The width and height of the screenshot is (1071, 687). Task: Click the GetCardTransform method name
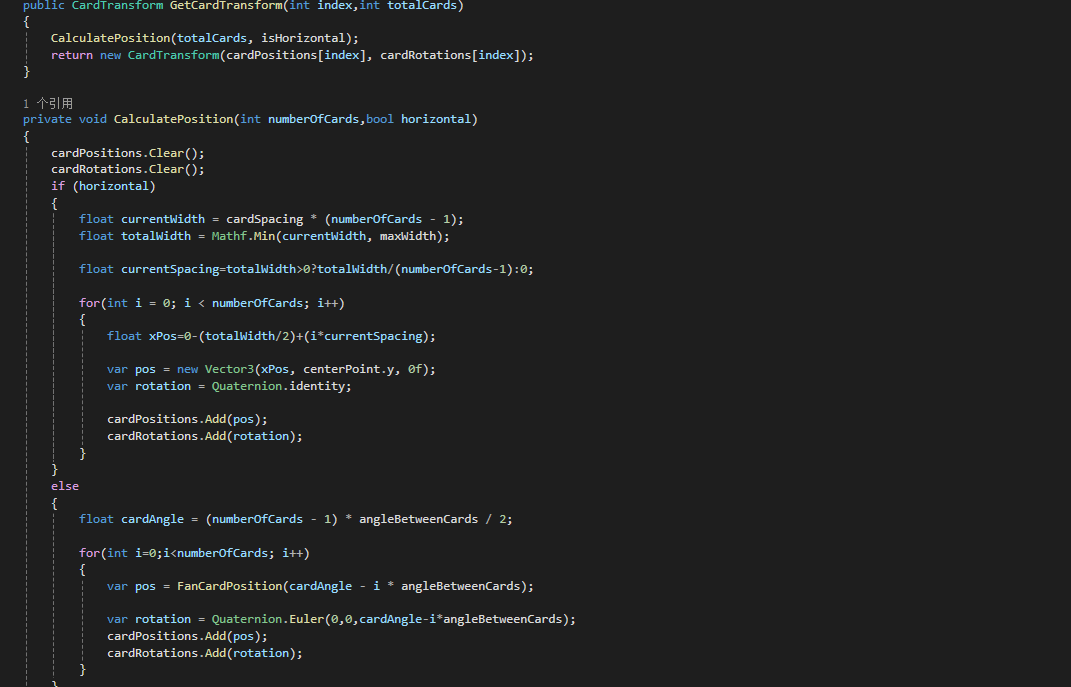(226, 5)
